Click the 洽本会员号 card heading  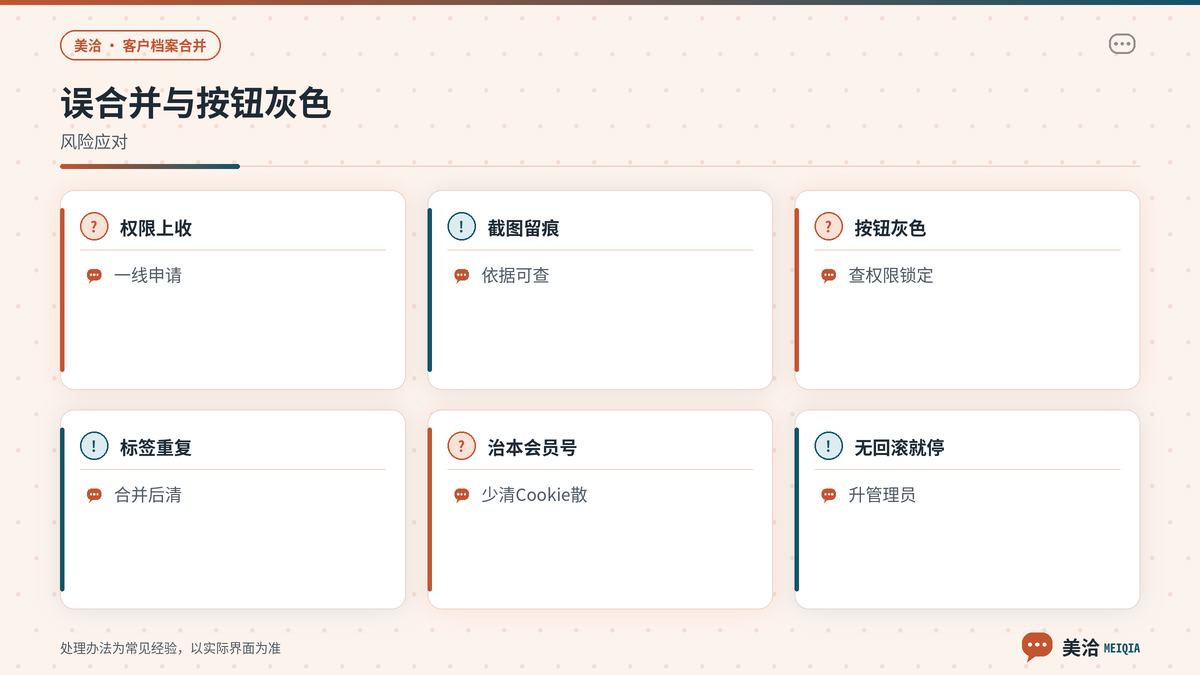click(532, 447)
